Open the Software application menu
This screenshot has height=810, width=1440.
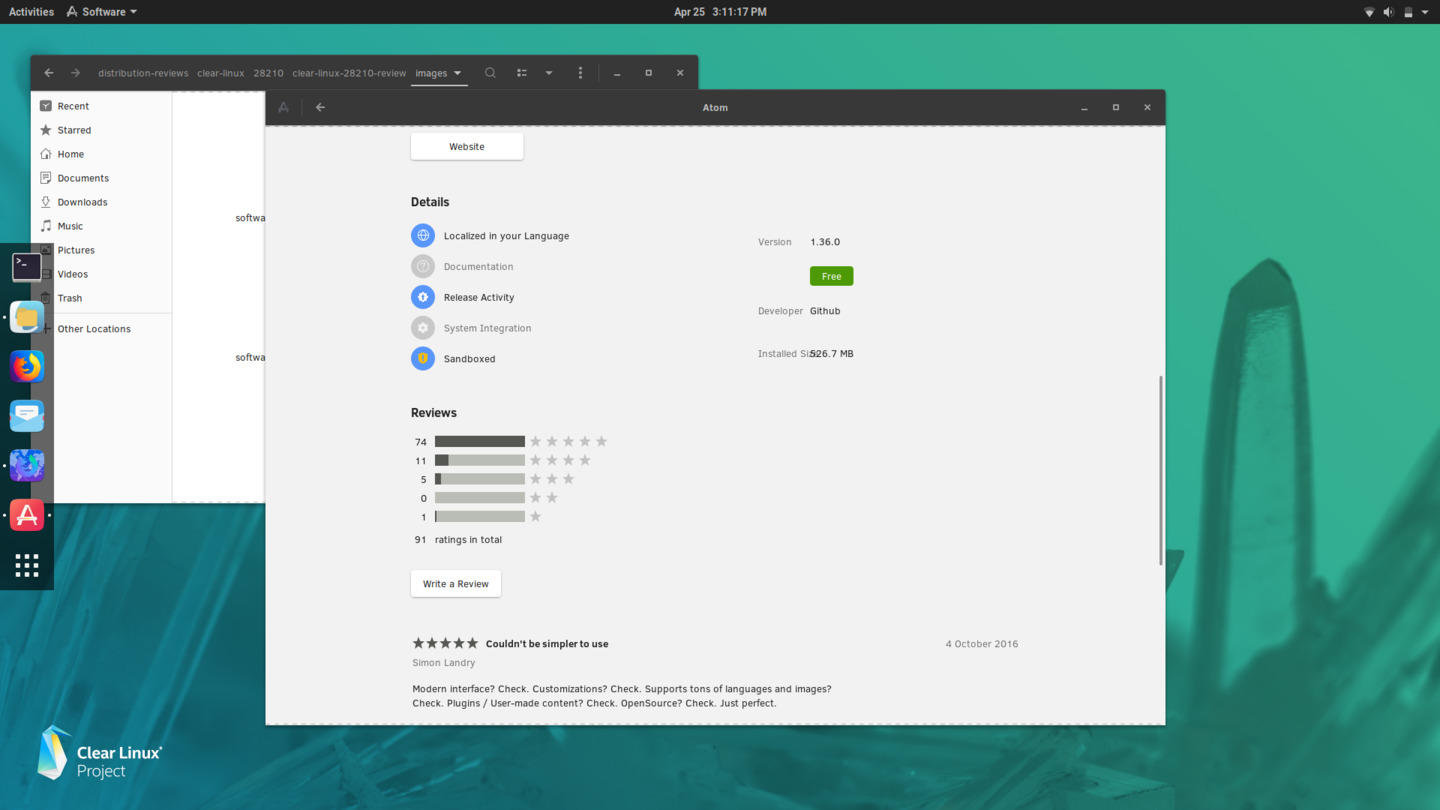tap(102, 12)
